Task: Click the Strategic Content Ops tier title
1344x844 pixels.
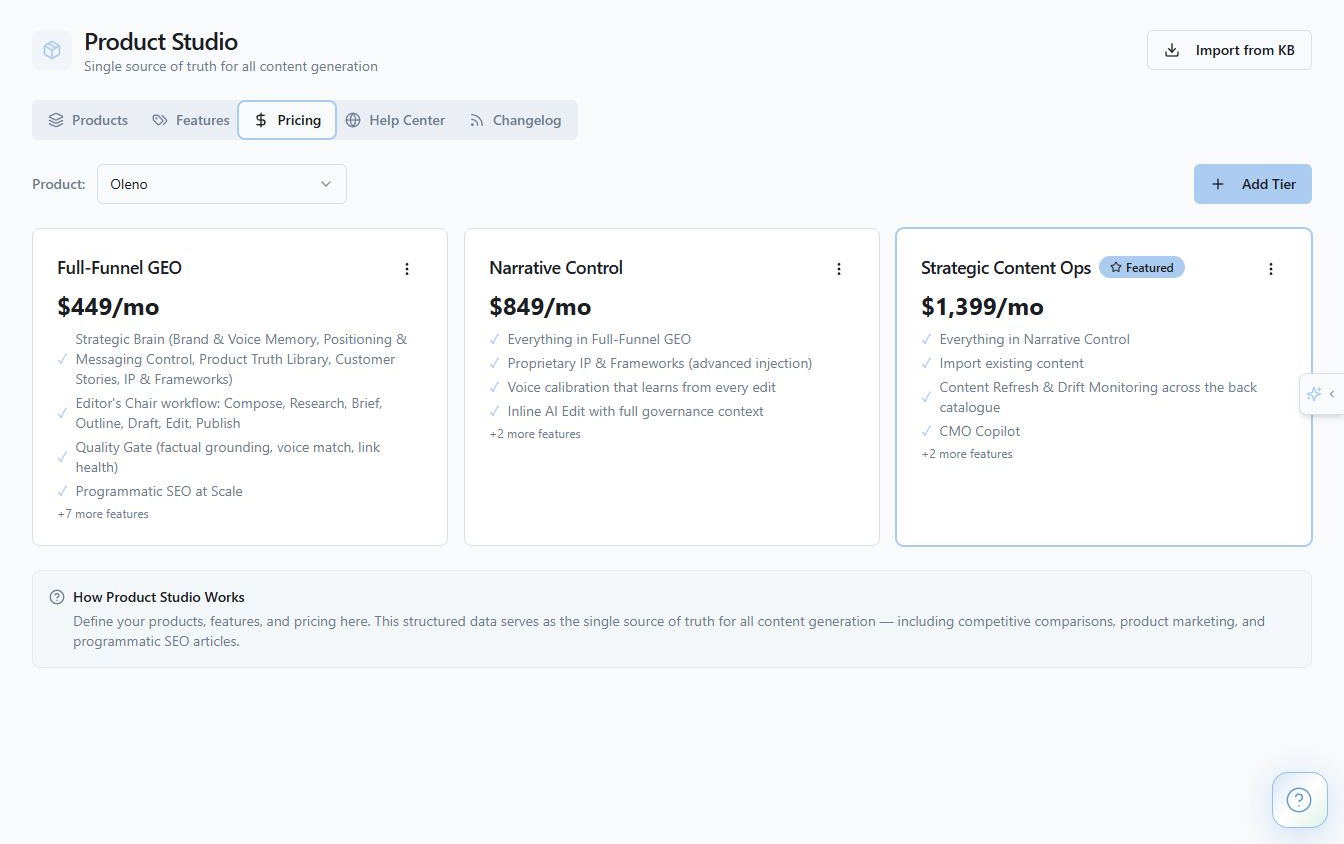Action: point(1006,268)
